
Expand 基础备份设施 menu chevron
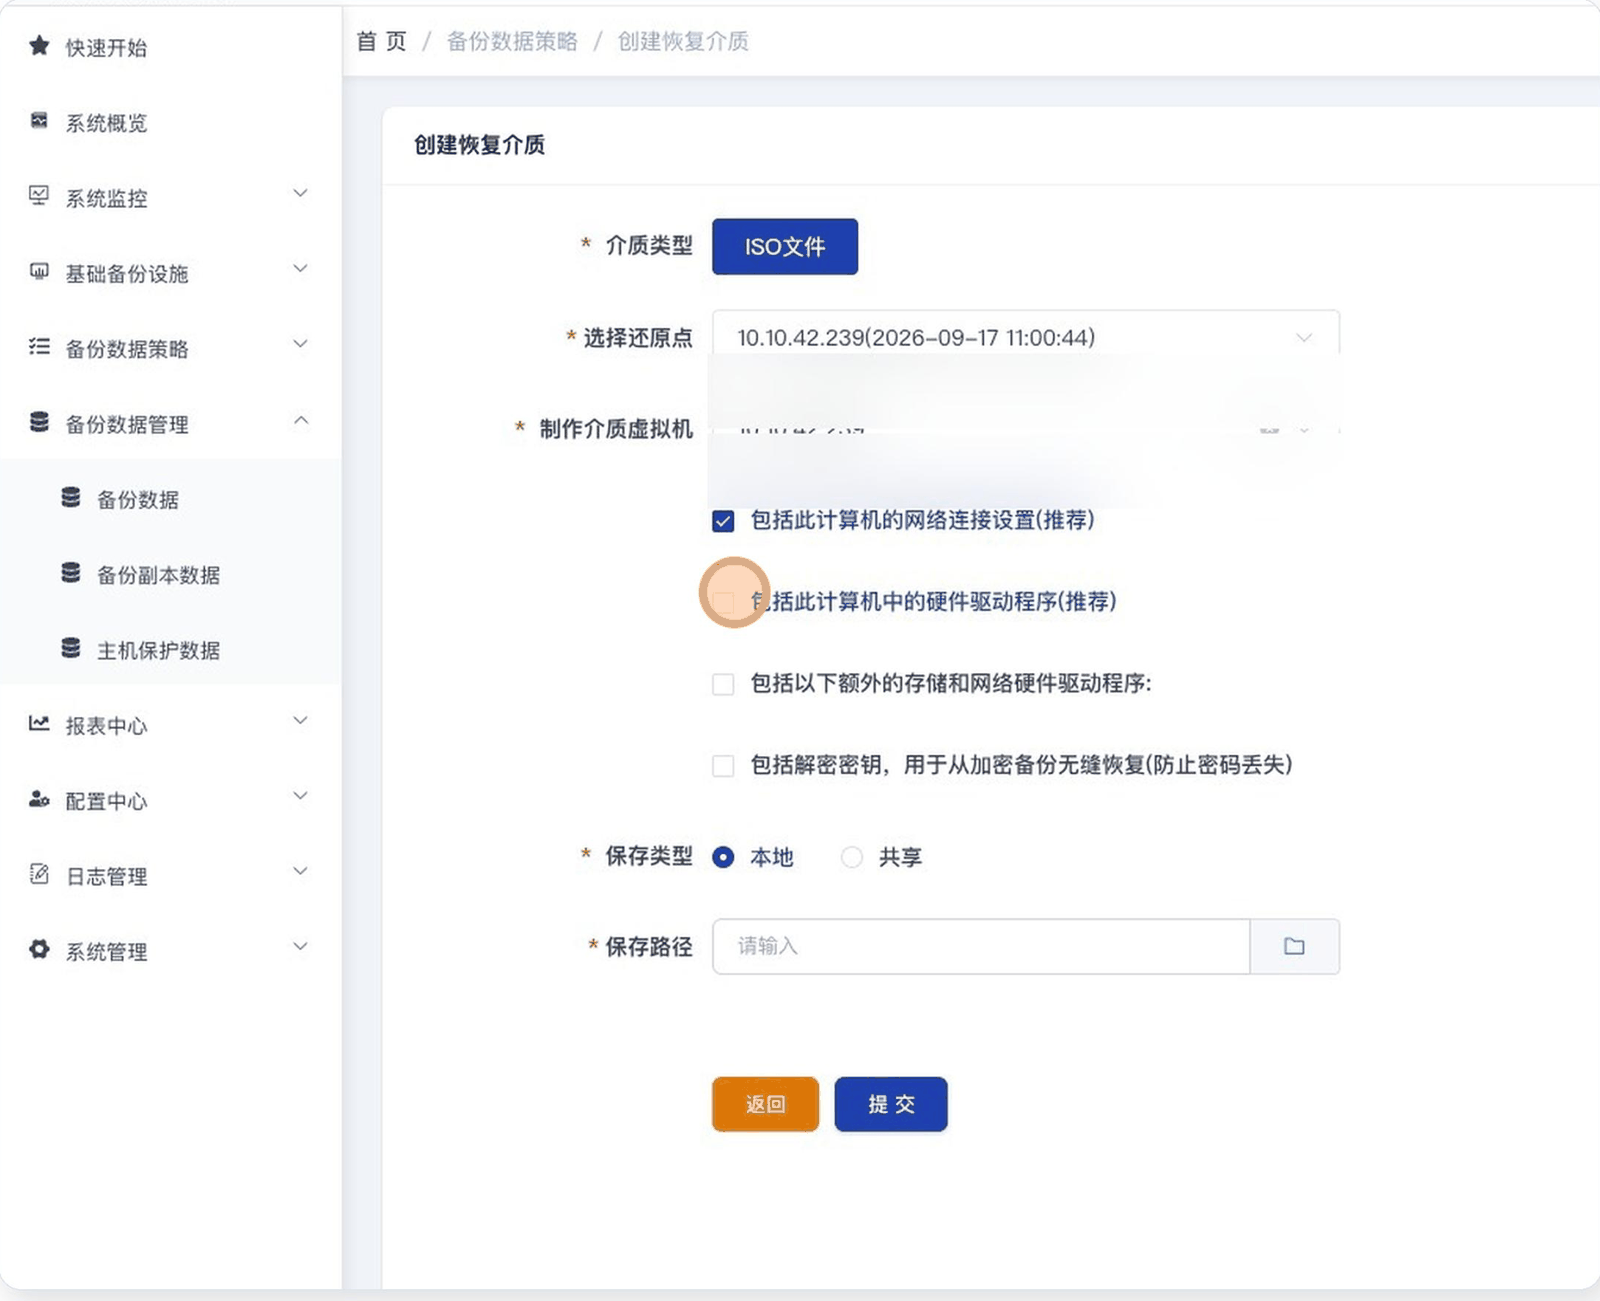click(300, 268)
